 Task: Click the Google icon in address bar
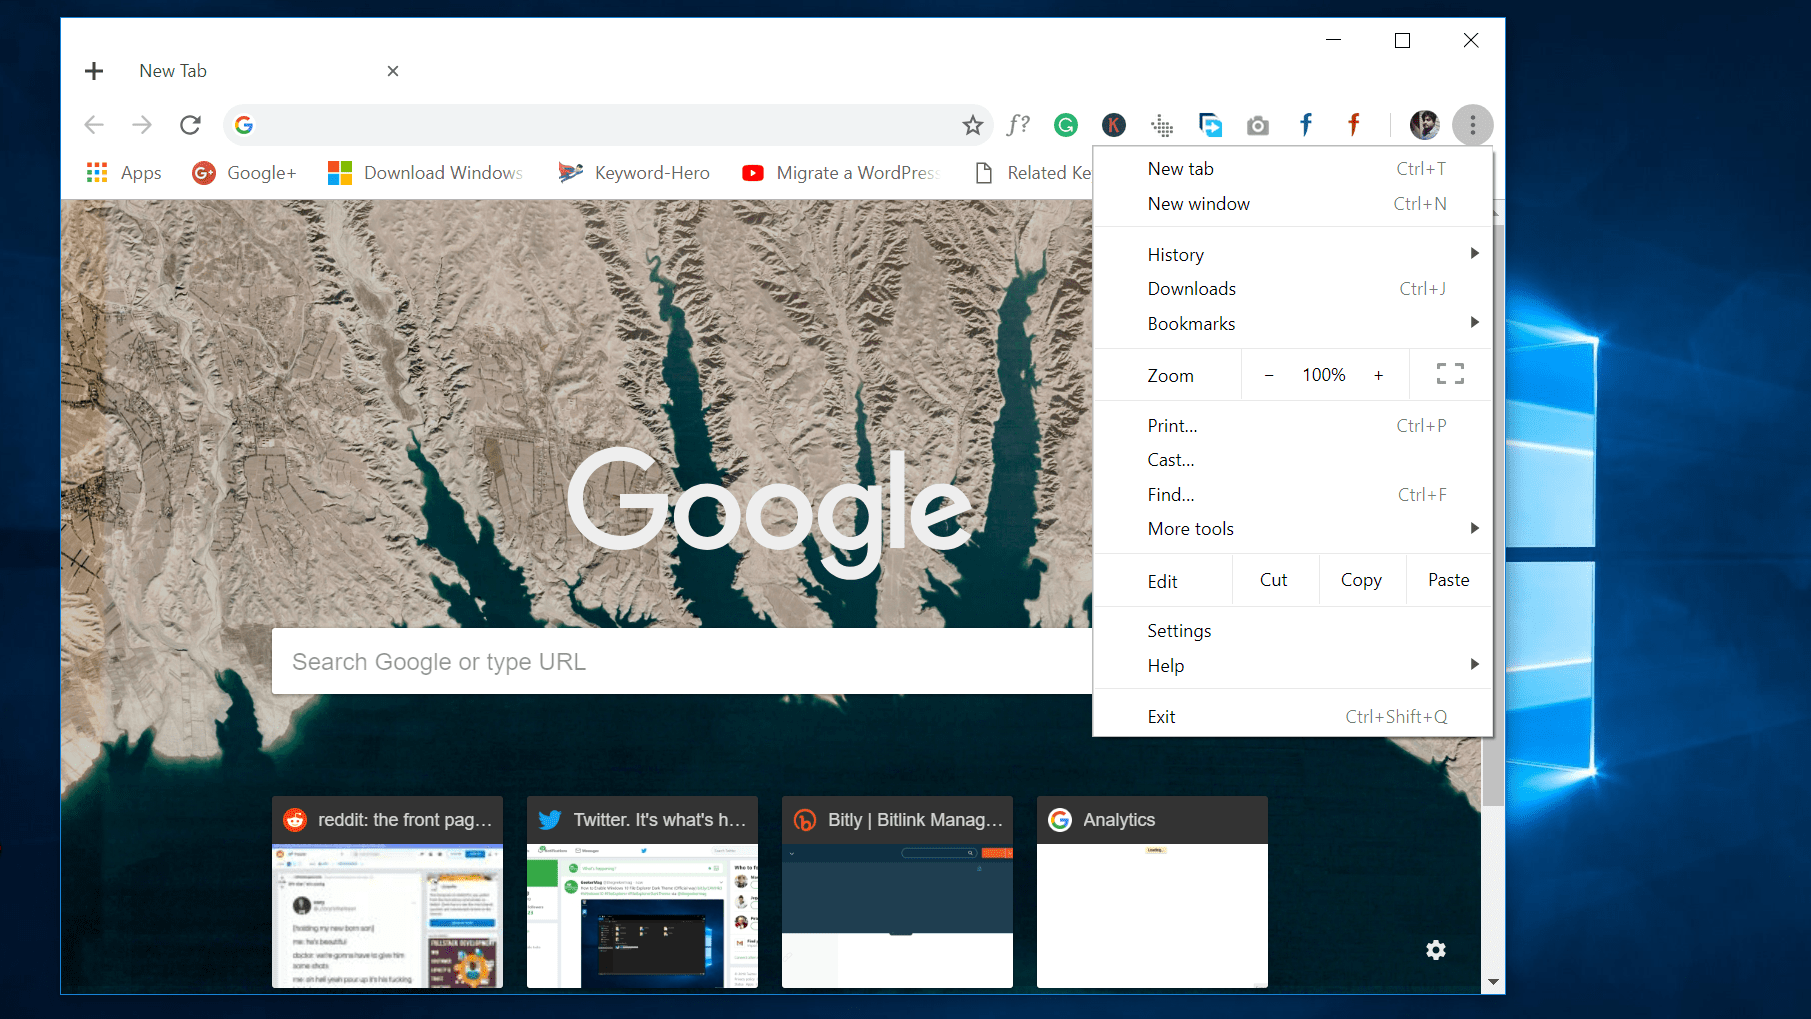coord(244,125)
